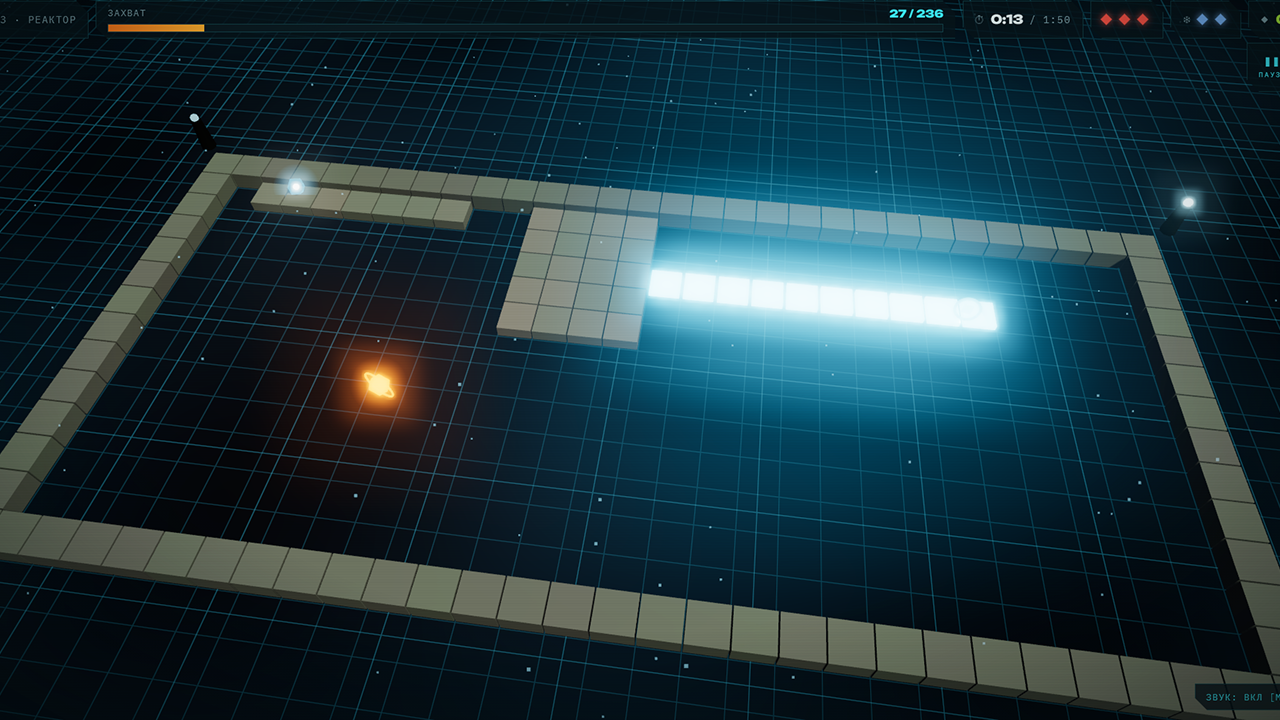Click the leftmost red life diamond
Viewport: 1280px width, 720px height.
pyautogui.click(x=1106, y=19)
